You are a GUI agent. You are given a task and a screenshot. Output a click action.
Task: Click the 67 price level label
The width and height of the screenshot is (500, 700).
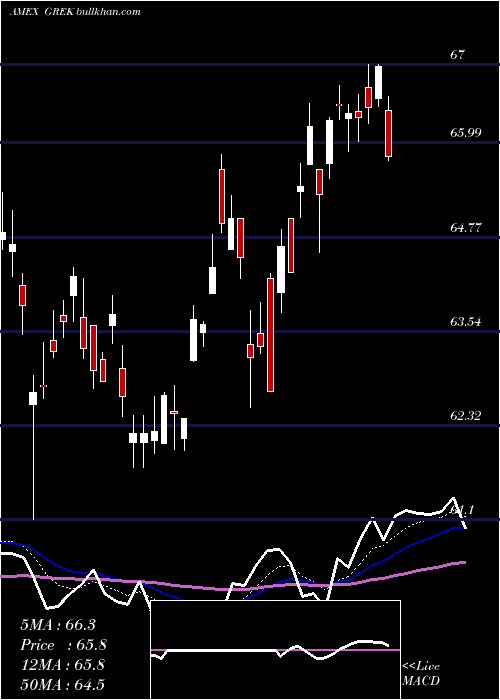[458, 55]
